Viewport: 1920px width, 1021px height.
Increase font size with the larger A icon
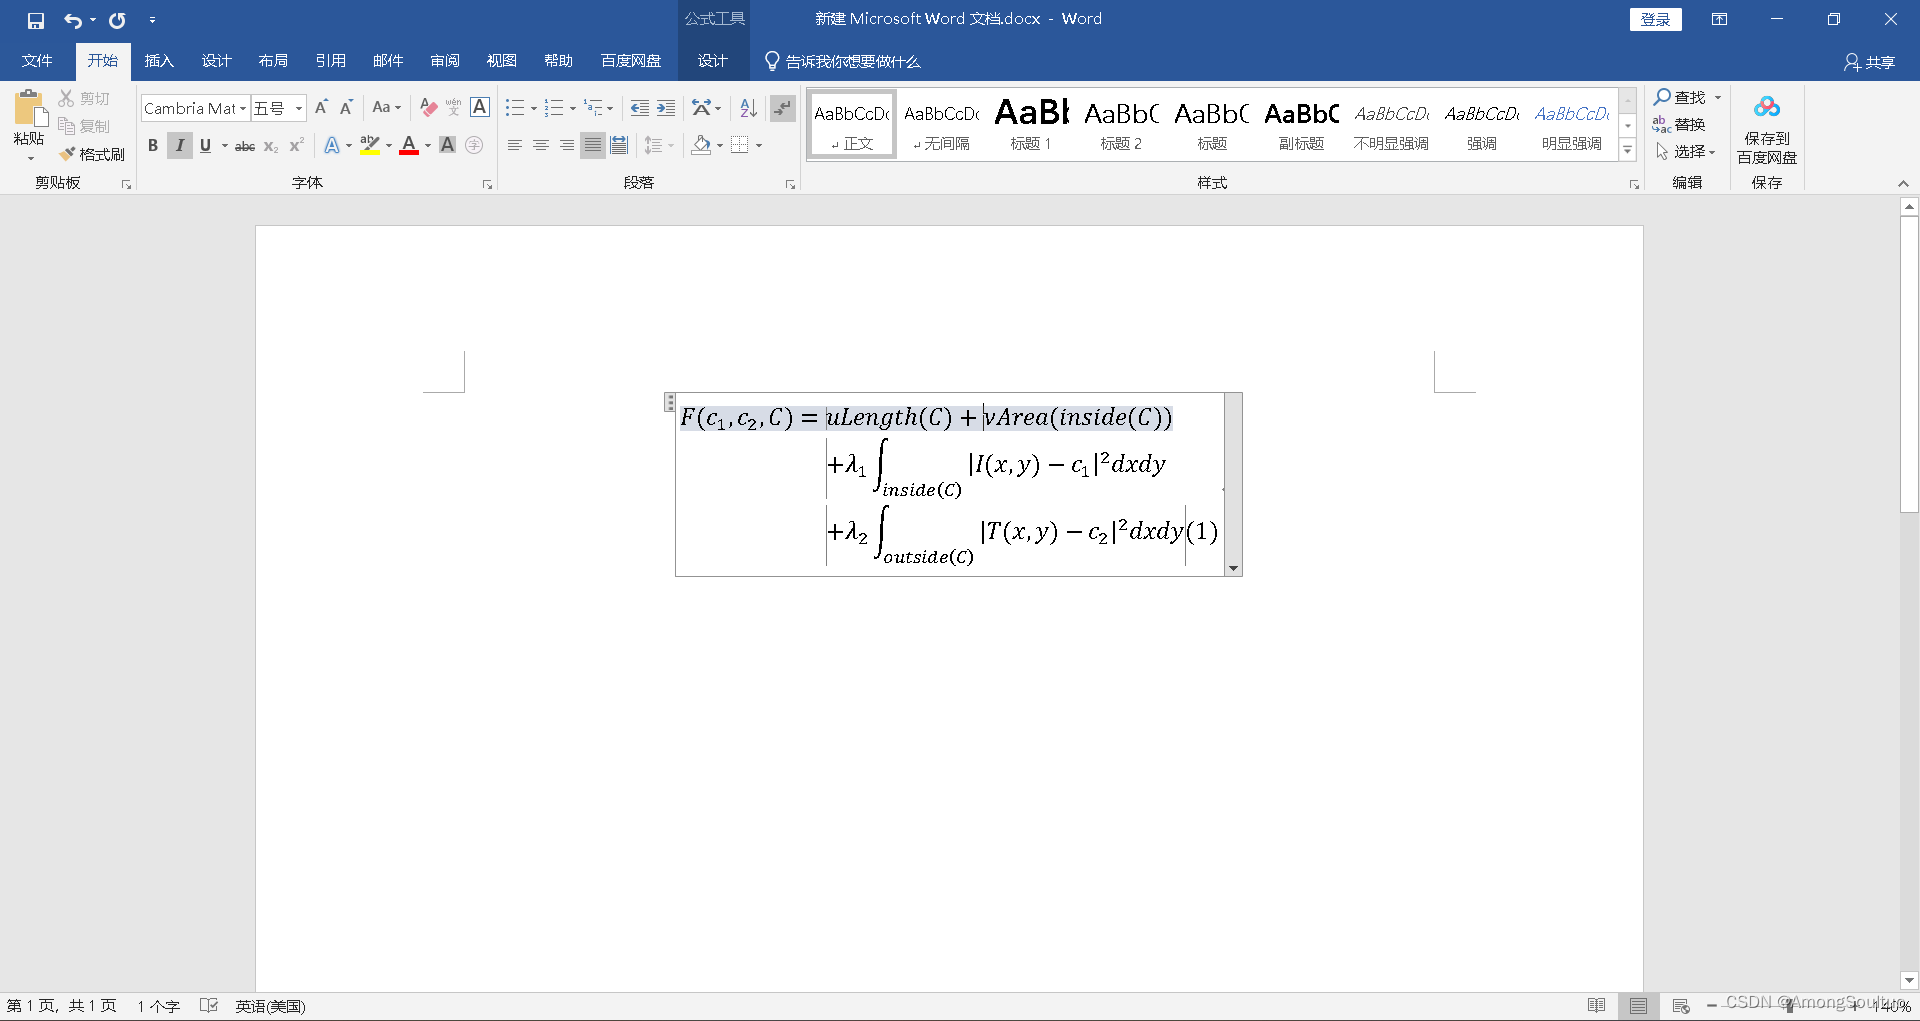tap(321, 108)
